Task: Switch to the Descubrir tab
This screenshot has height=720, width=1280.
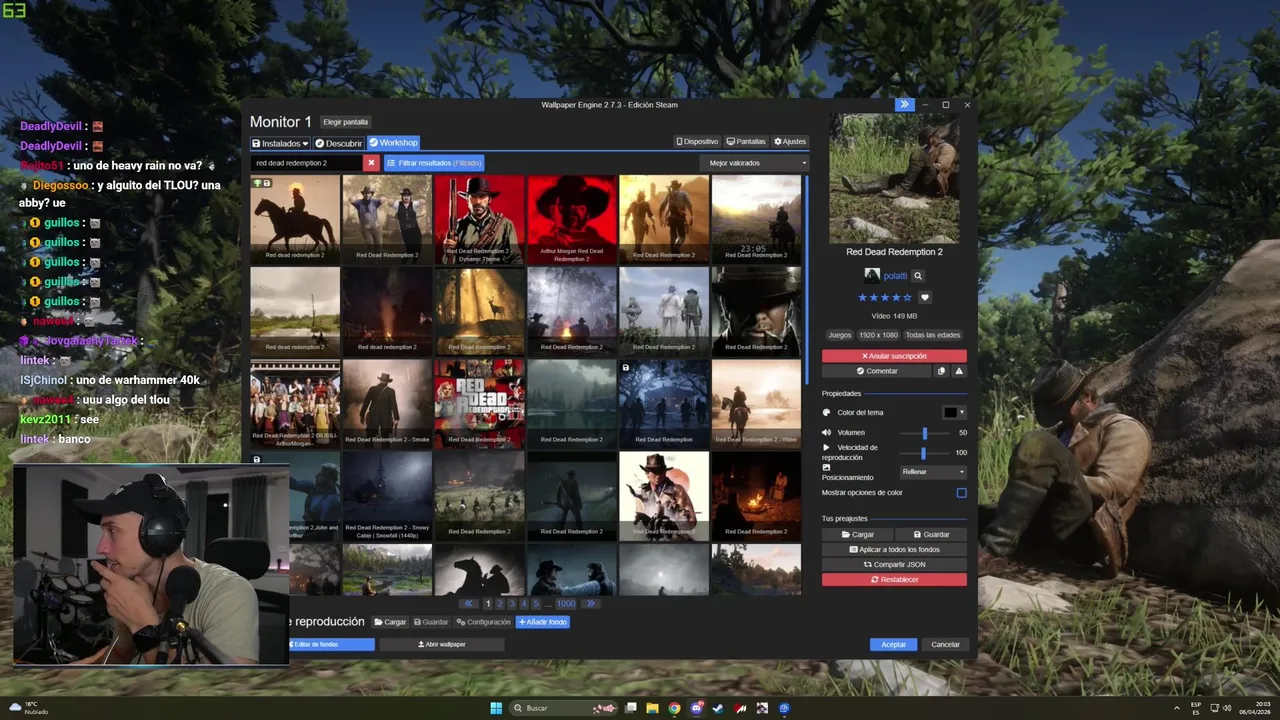Action: point(339,143)
